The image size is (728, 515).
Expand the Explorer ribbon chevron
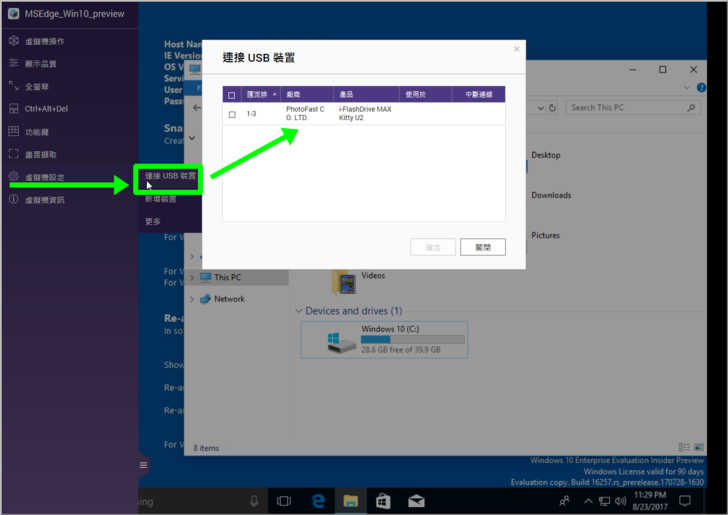point(687,87)
